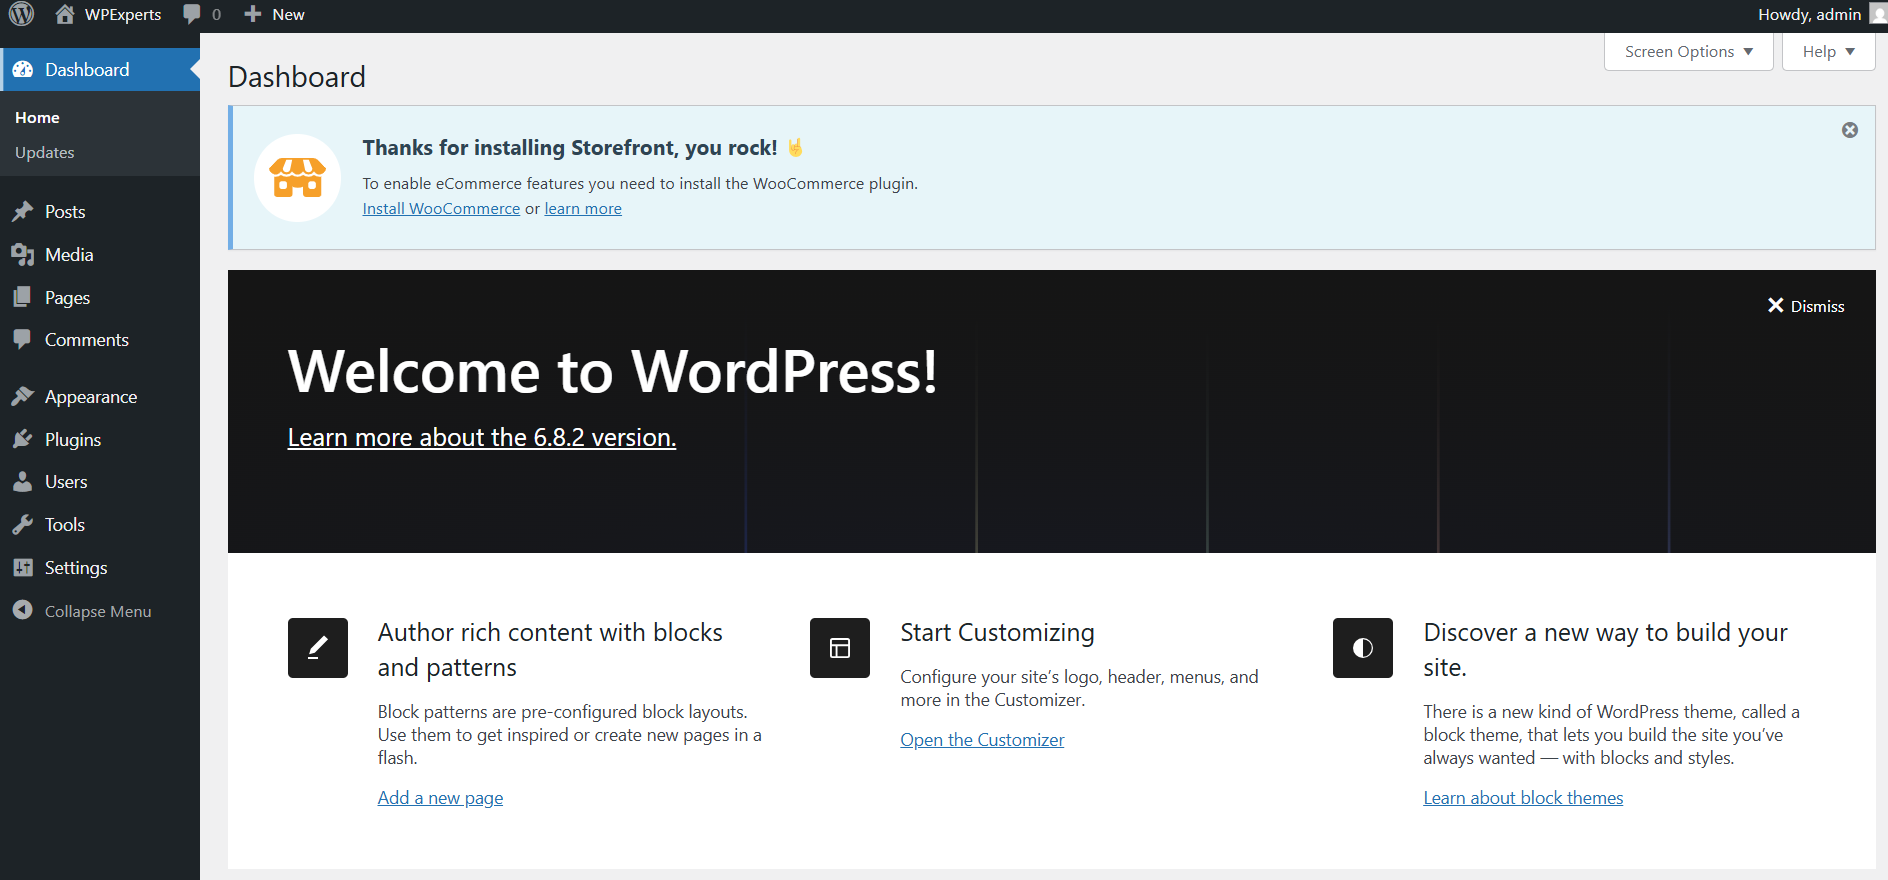Viewport: 1888px width, 880px height.
Task: Click the Appearance paintbrush icon
Action: pyautogui.click(x=23, y=397)
